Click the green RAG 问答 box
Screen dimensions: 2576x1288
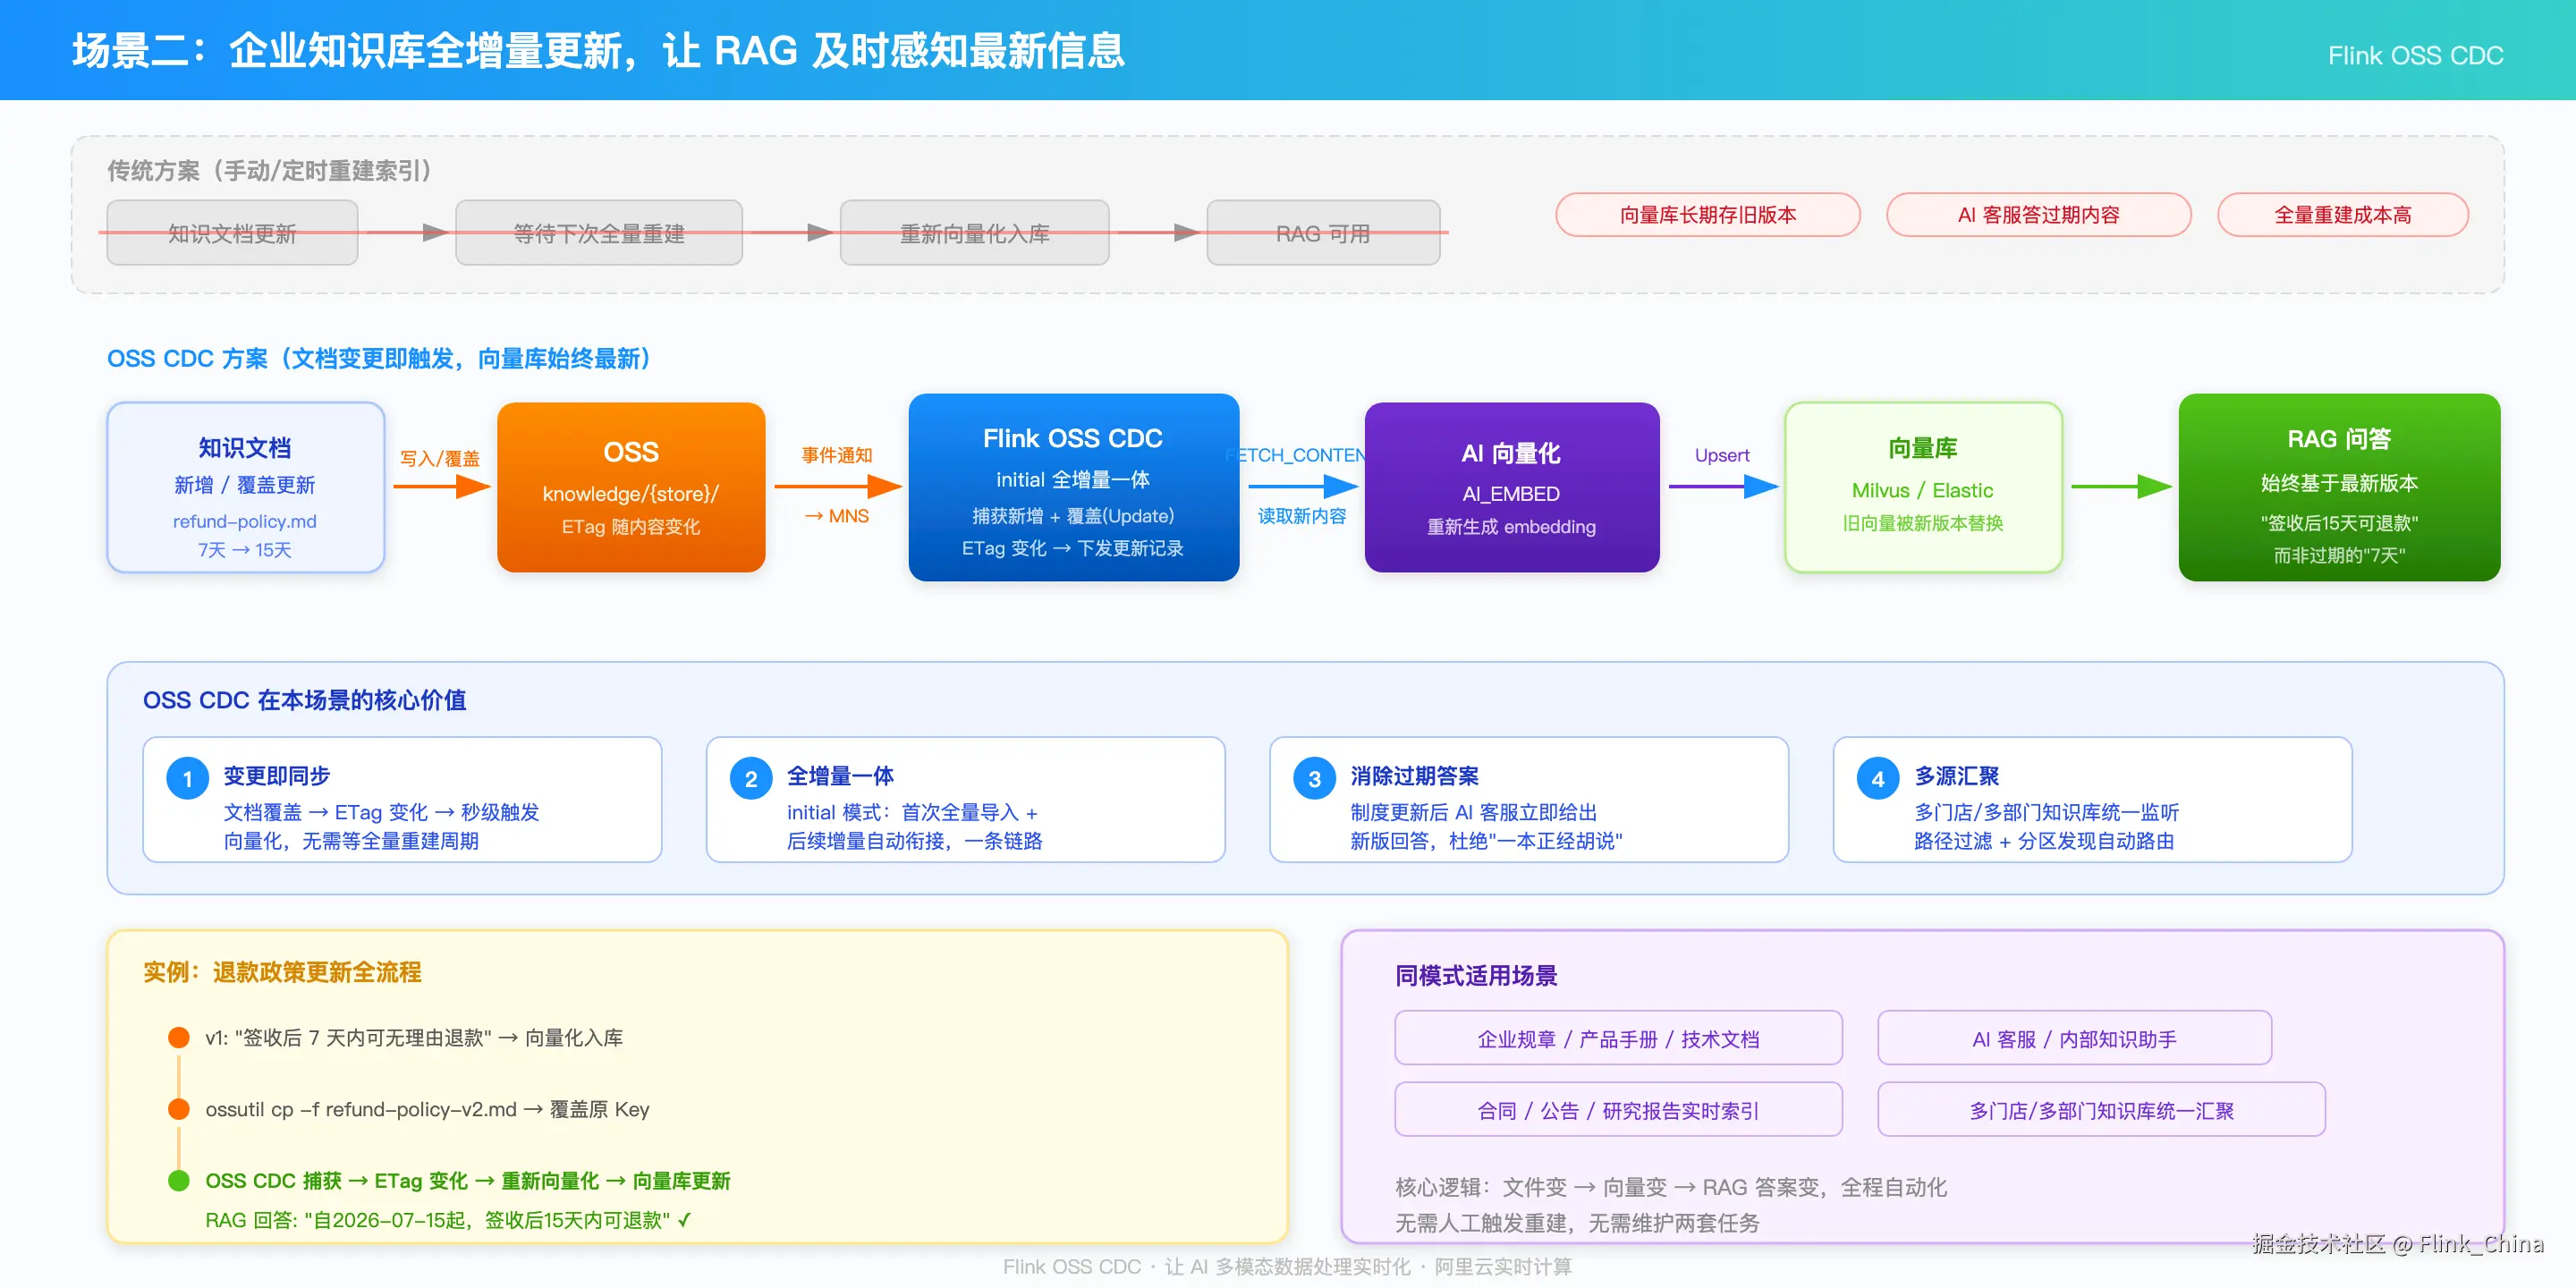[x=2339, y=488]
